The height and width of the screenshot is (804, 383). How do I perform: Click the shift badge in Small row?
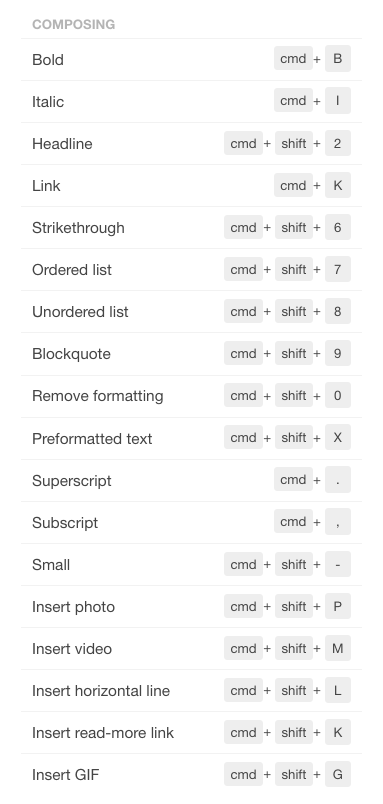(x=294, y=564)
